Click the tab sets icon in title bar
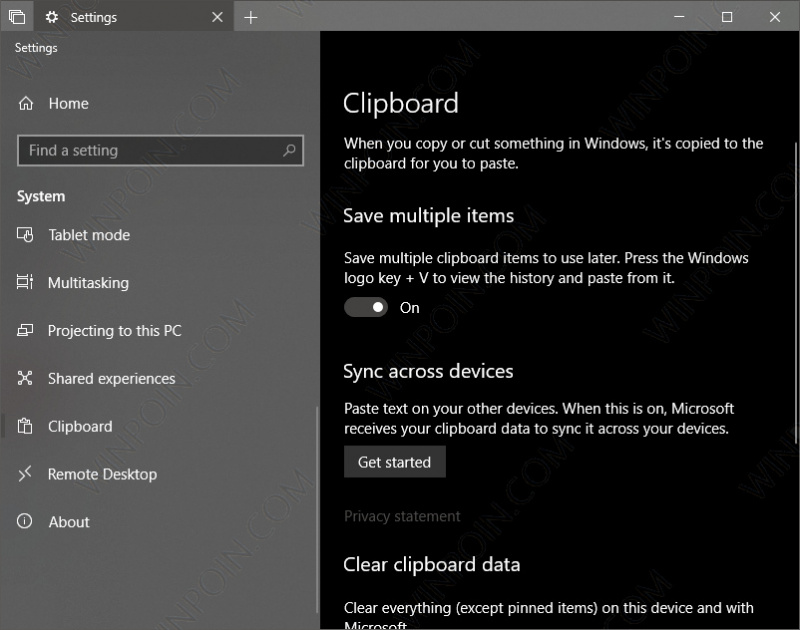Viewport: 800px width, 630px height. click(x=17, y=17)
